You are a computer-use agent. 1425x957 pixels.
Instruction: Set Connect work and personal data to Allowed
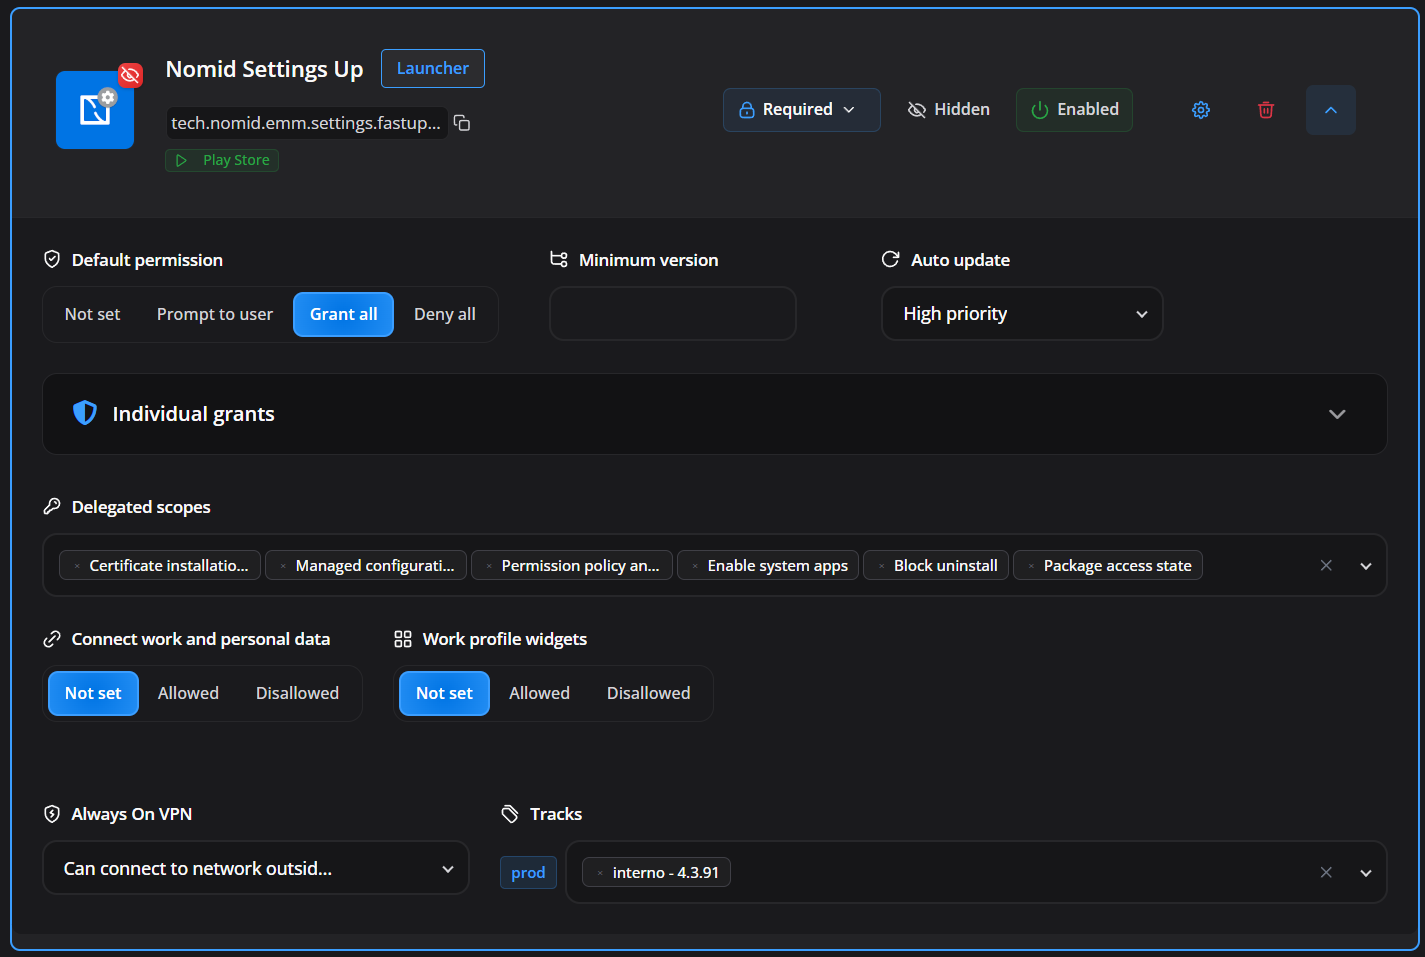[188, 693]
